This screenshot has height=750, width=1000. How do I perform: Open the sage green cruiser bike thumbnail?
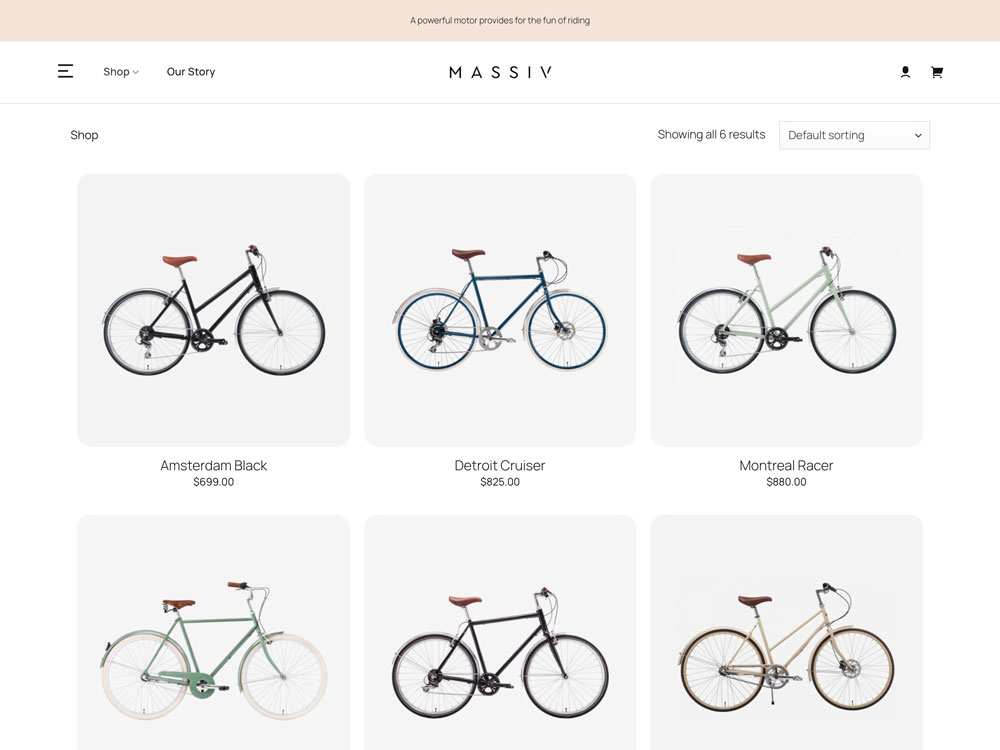point(214,640)
